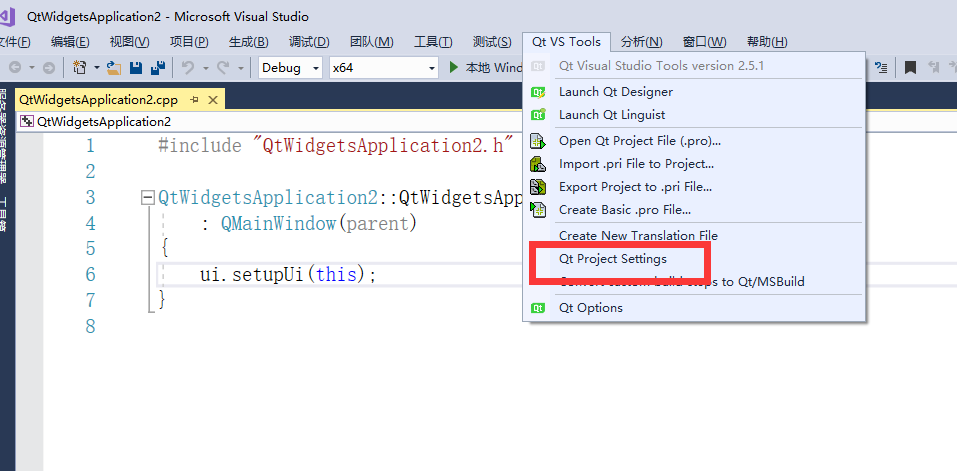Click the Bookmark toolbar icon
This screenshot has width=957, height=471.
(x=910, y=67)
